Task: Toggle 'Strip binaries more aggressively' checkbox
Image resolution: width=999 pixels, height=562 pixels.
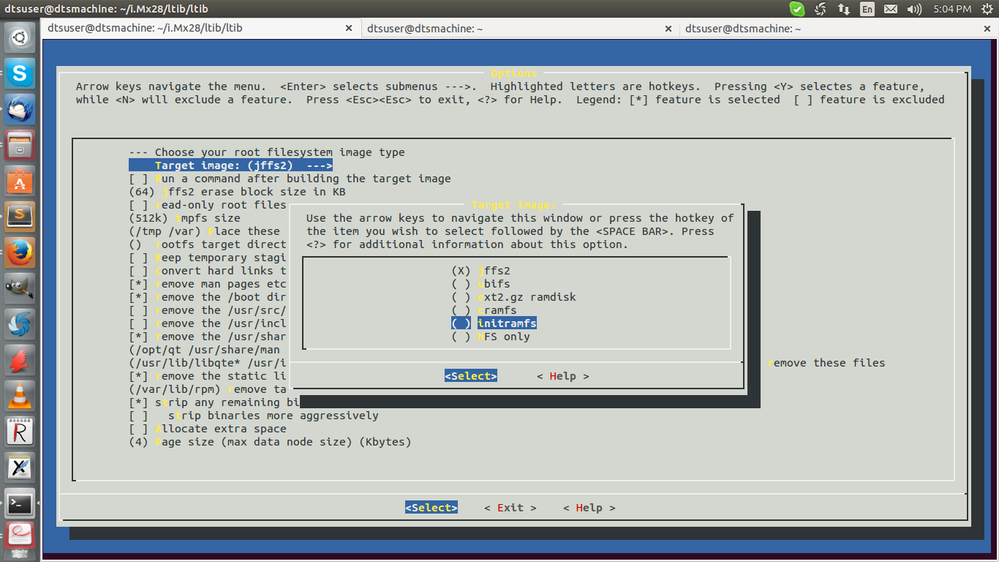Action: pos(138,416)
